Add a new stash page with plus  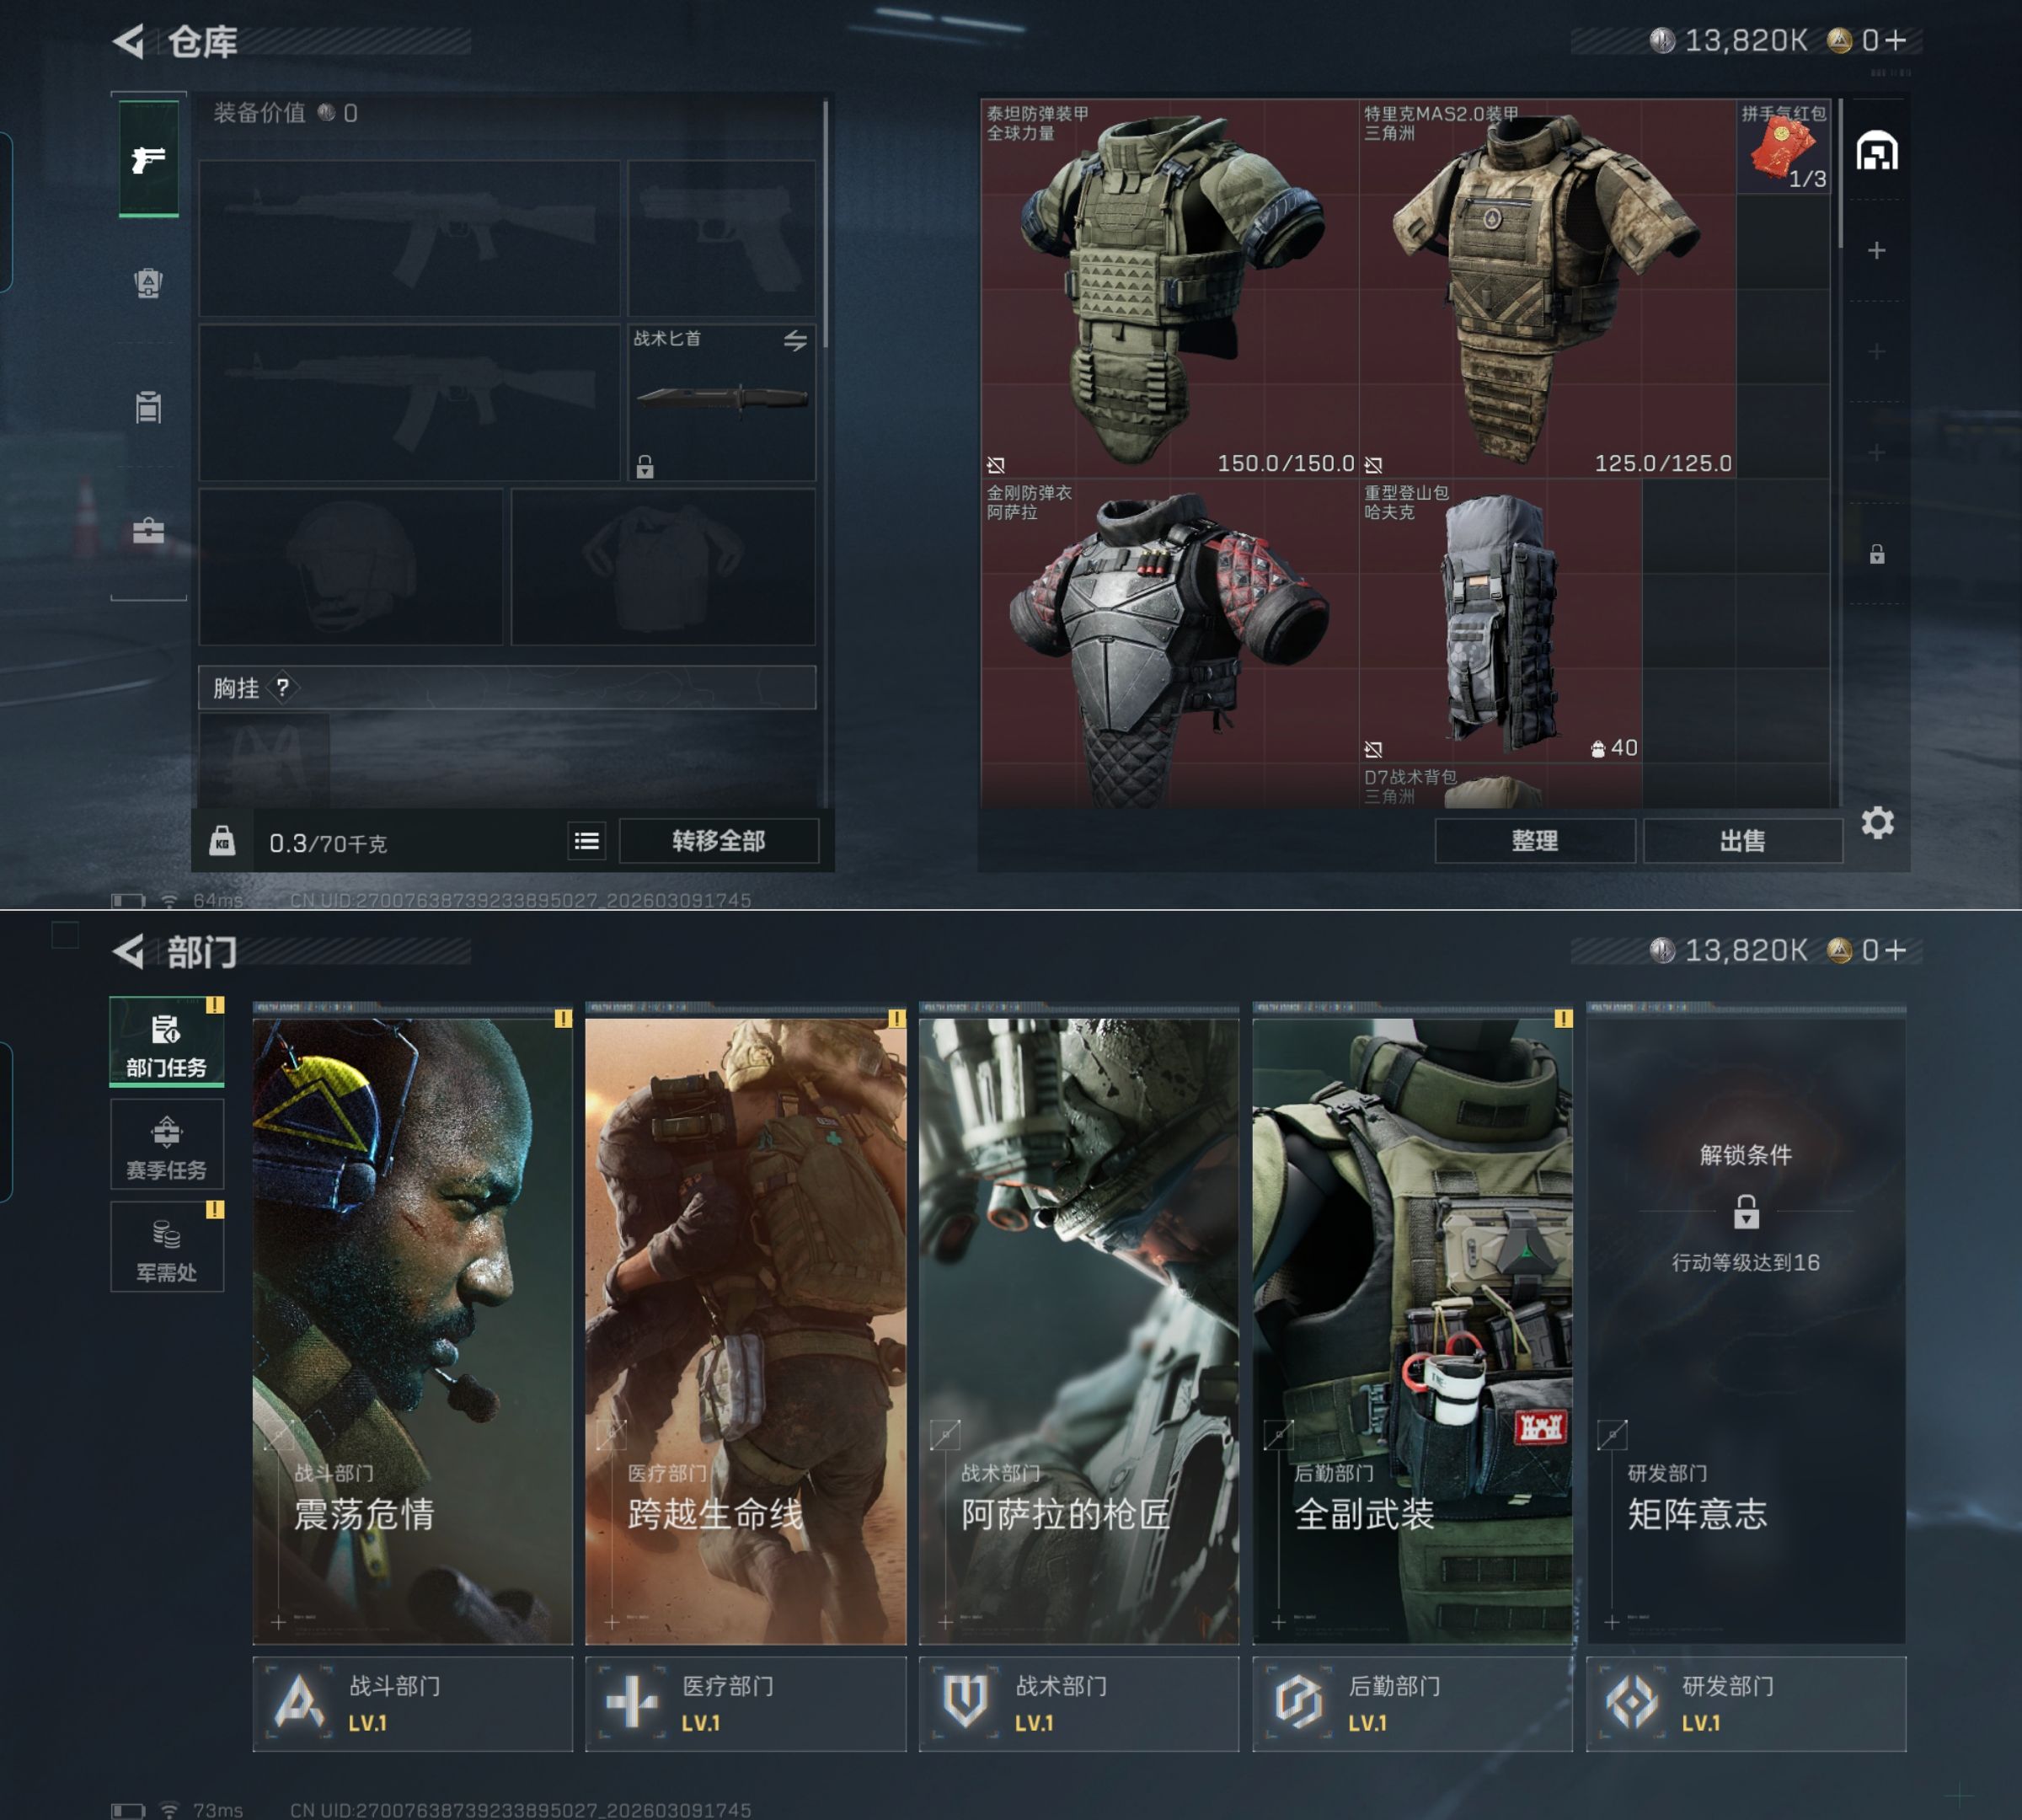[1876, 250]
